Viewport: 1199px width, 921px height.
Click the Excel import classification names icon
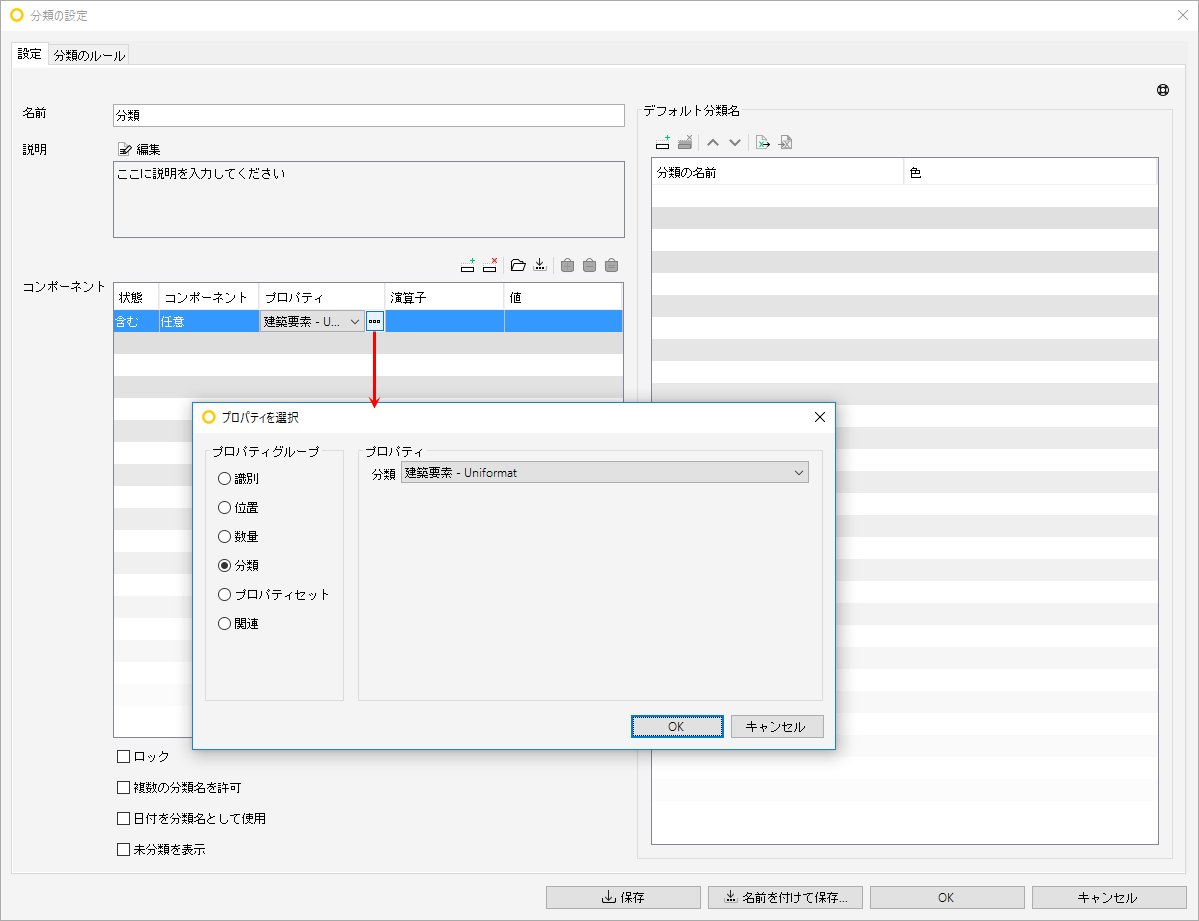click(x=785, y=142)
